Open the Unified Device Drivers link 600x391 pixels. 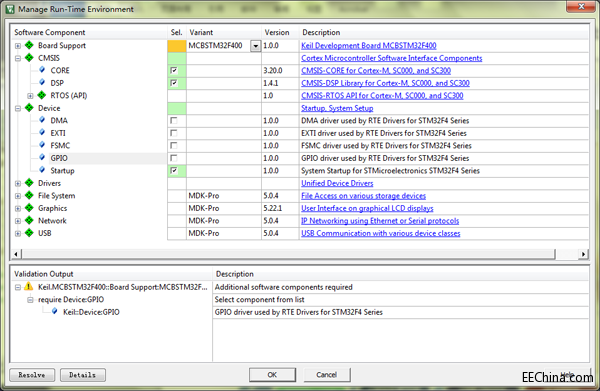tap(337, 183)
